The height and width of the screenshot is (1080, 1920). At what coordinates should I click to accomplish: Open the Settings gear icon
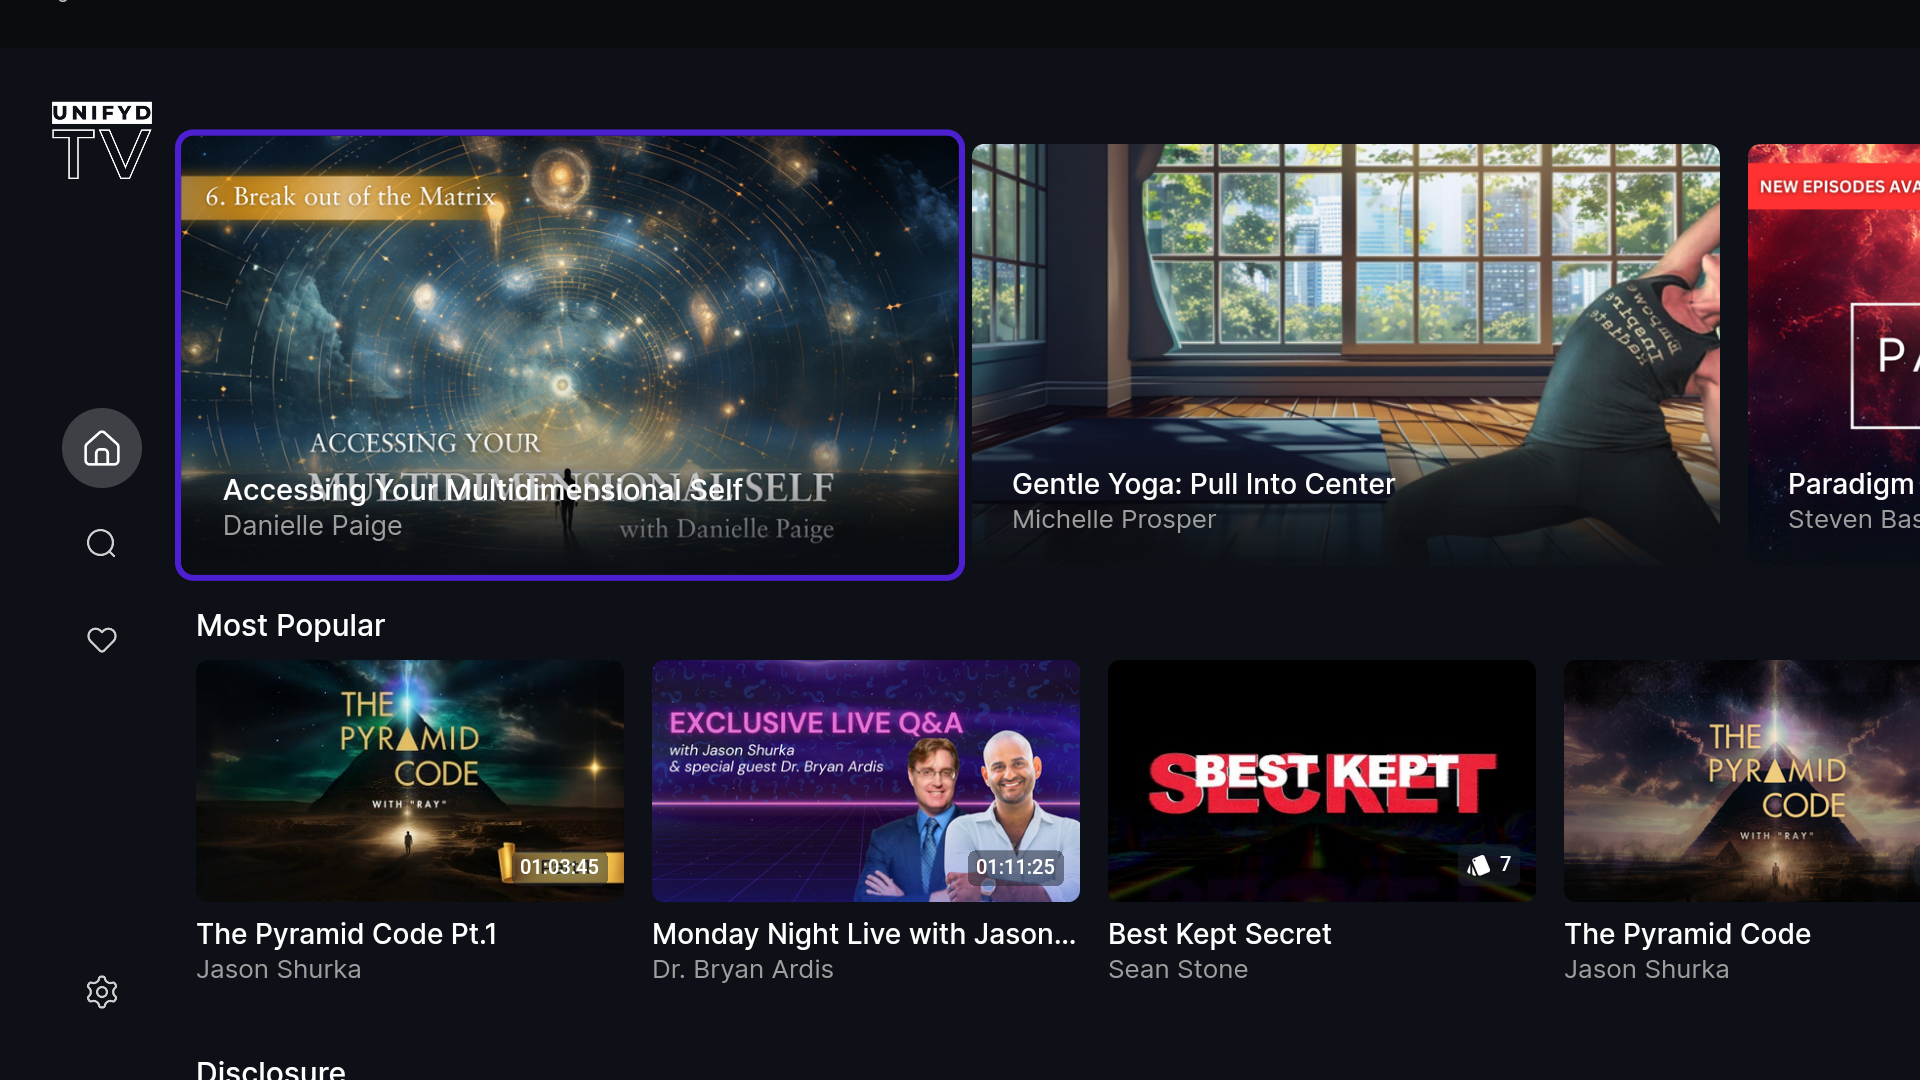click(x=102, y=992)
